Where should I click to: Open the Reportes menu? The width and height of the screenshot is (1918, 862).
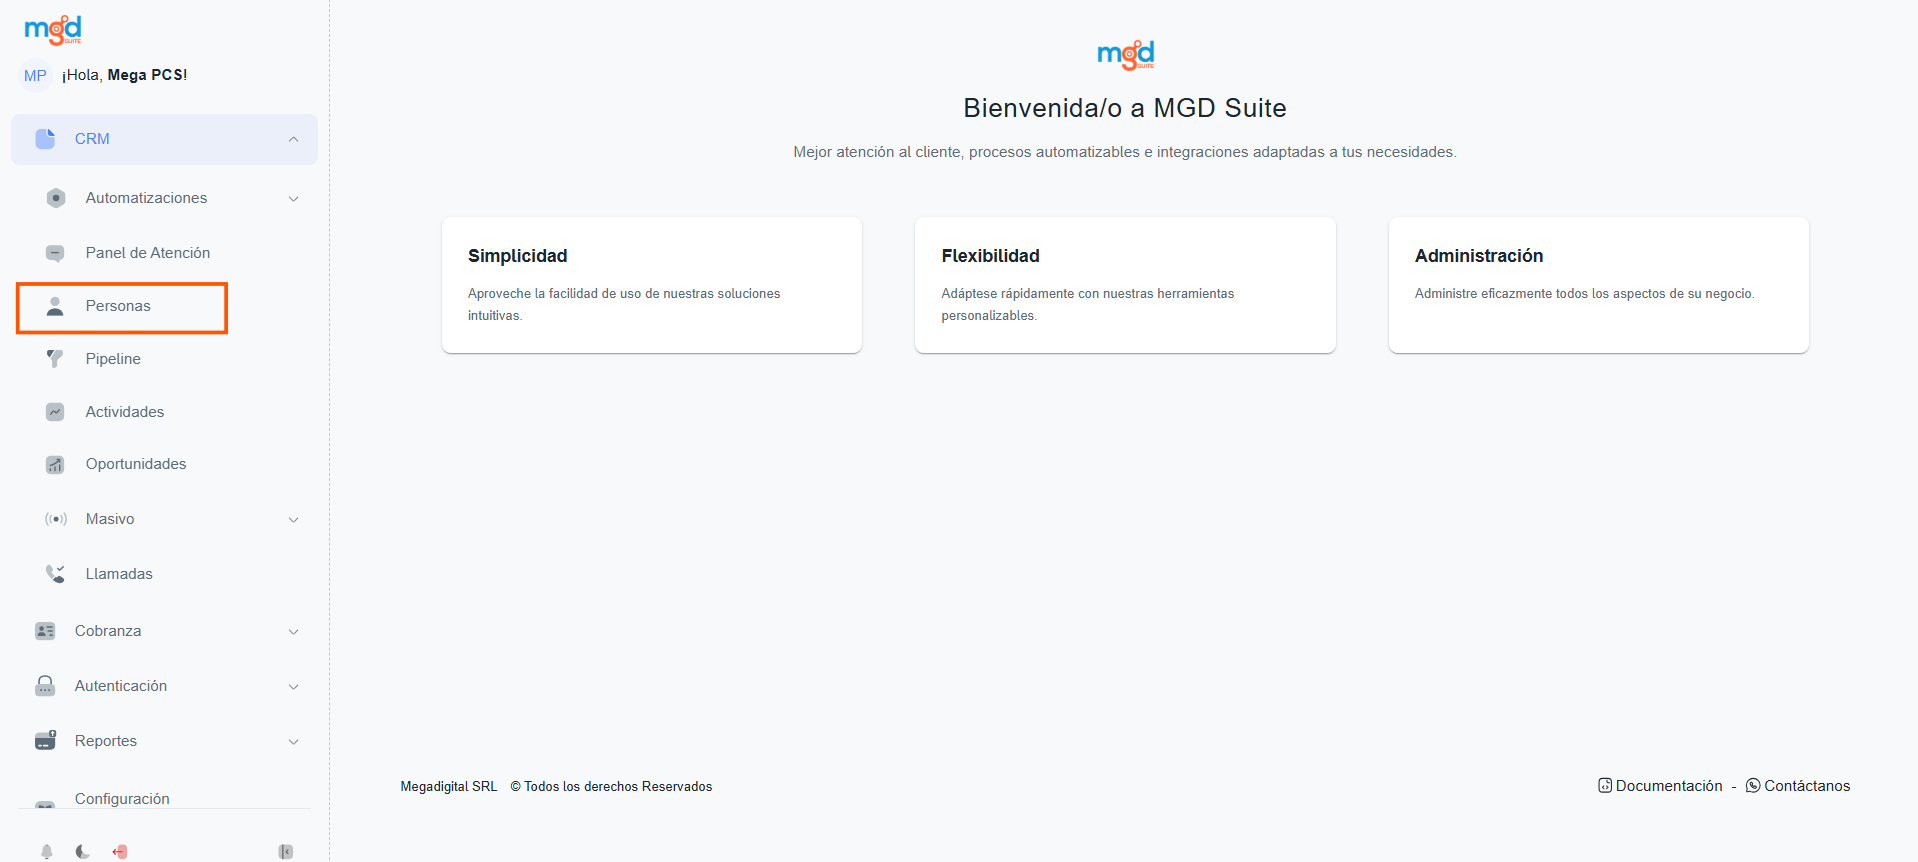(x=106, y=741)
